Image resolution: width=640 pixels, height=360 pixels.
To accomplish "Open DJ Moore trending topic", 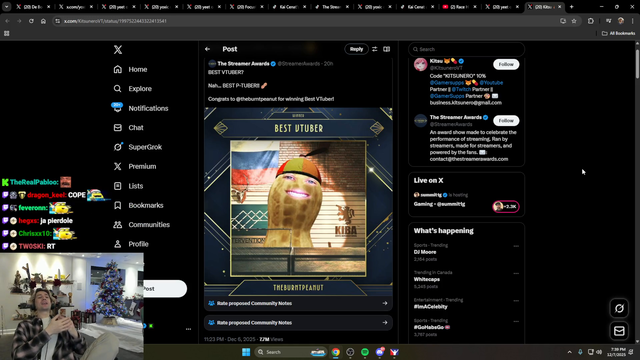I will point(425,252).
